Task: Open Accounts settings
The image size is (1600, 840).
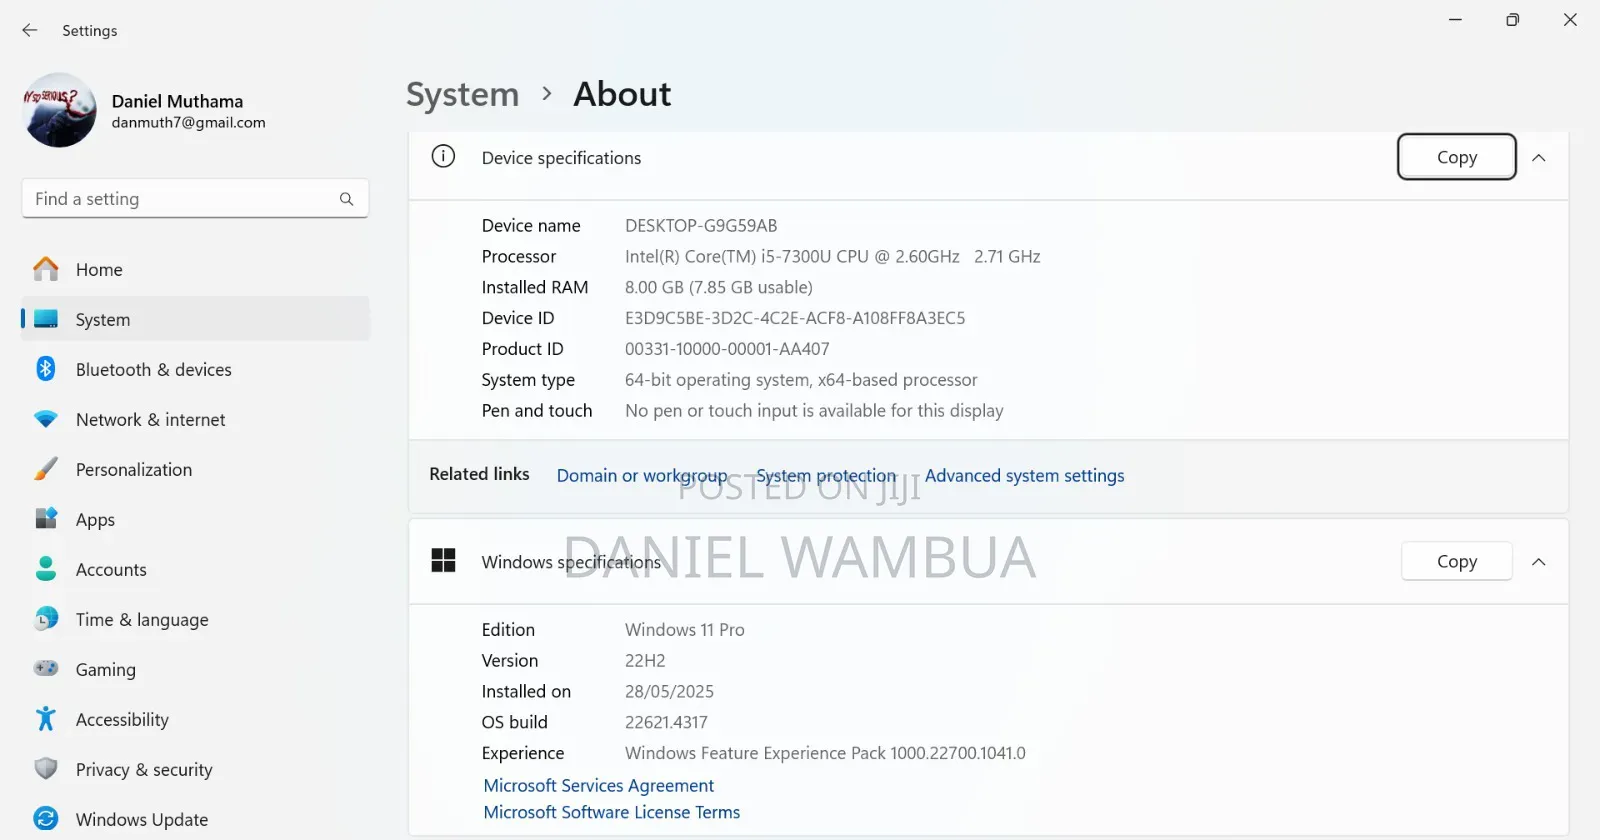Action: (x=196, y=569)
